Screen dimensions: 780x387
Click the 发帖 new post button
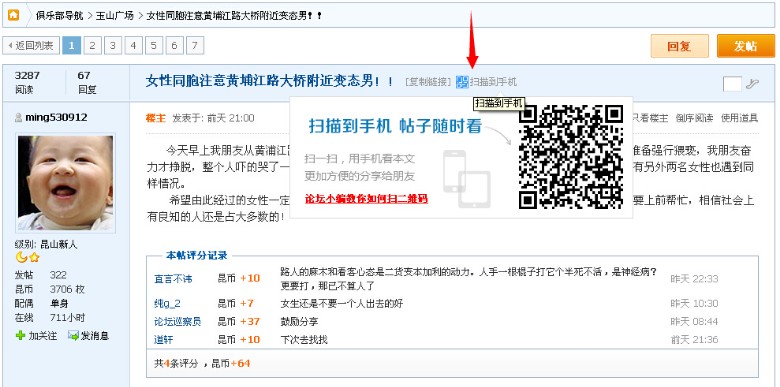(x=746, y=46)
